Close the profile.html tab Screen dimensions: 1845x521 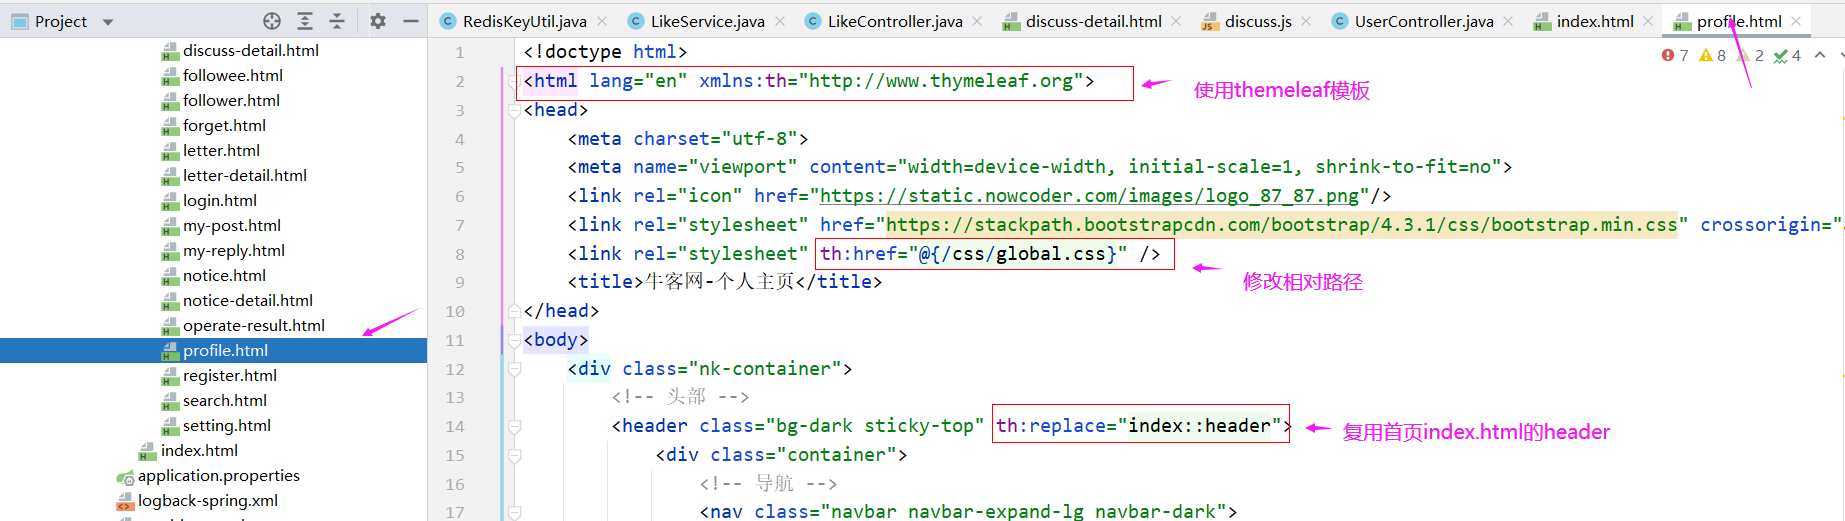(1796, 21)
